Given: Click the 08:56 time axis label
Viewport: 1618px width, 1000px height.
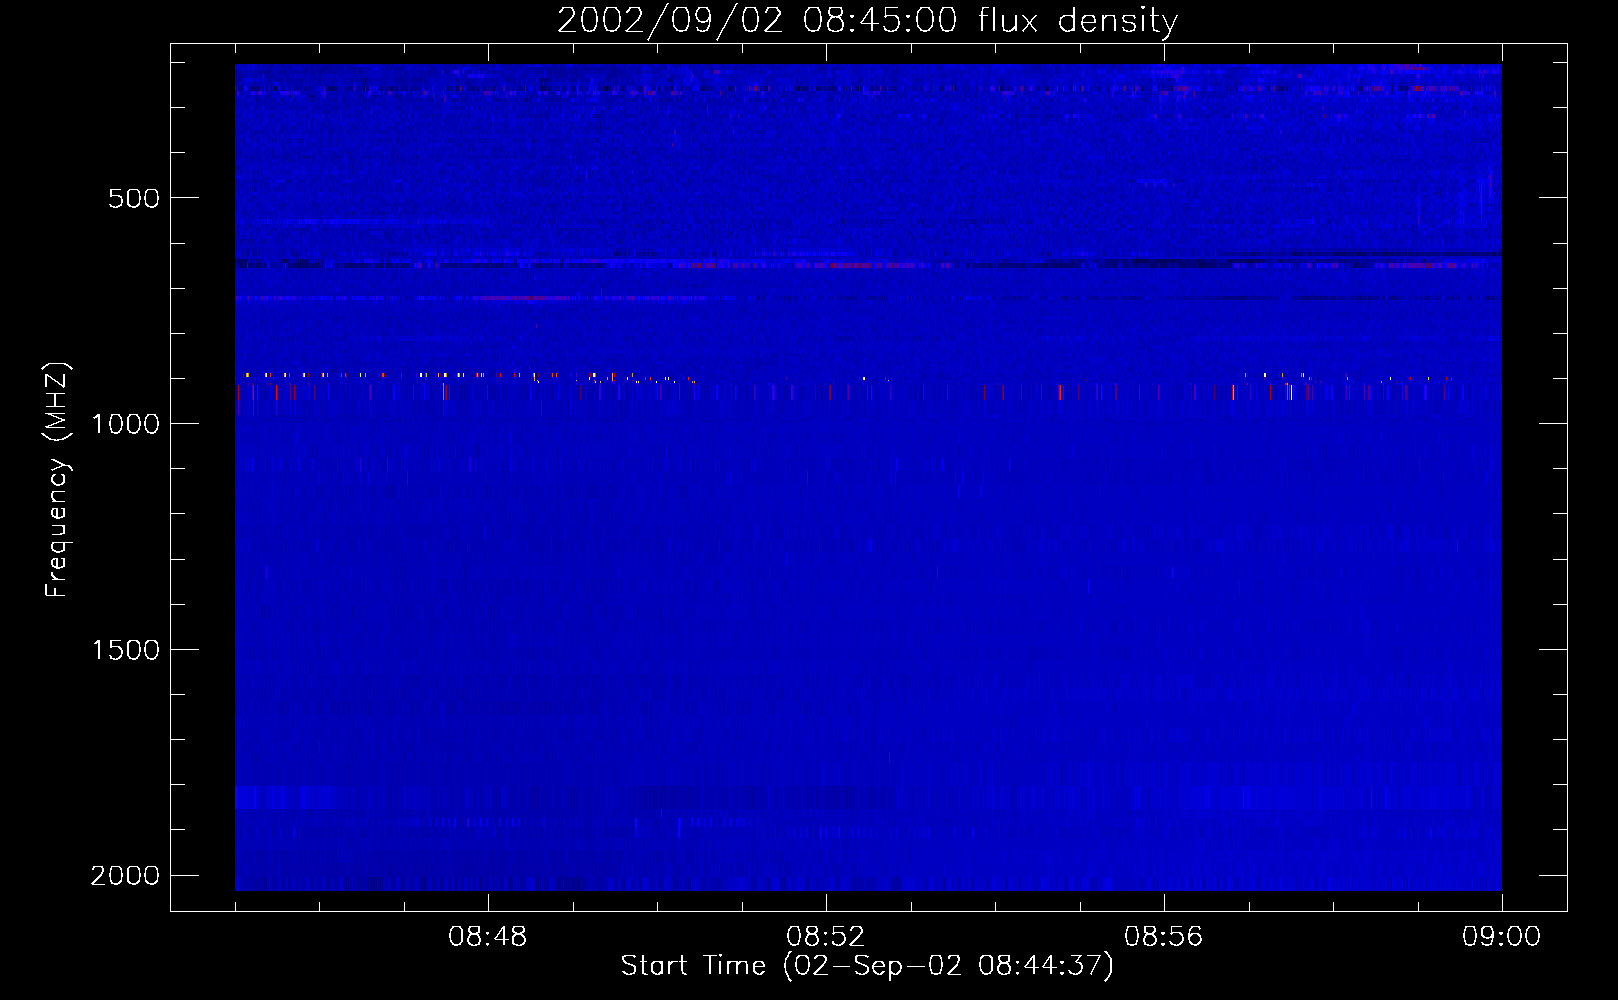Looking at the screenshot, I should (1164, 937).
